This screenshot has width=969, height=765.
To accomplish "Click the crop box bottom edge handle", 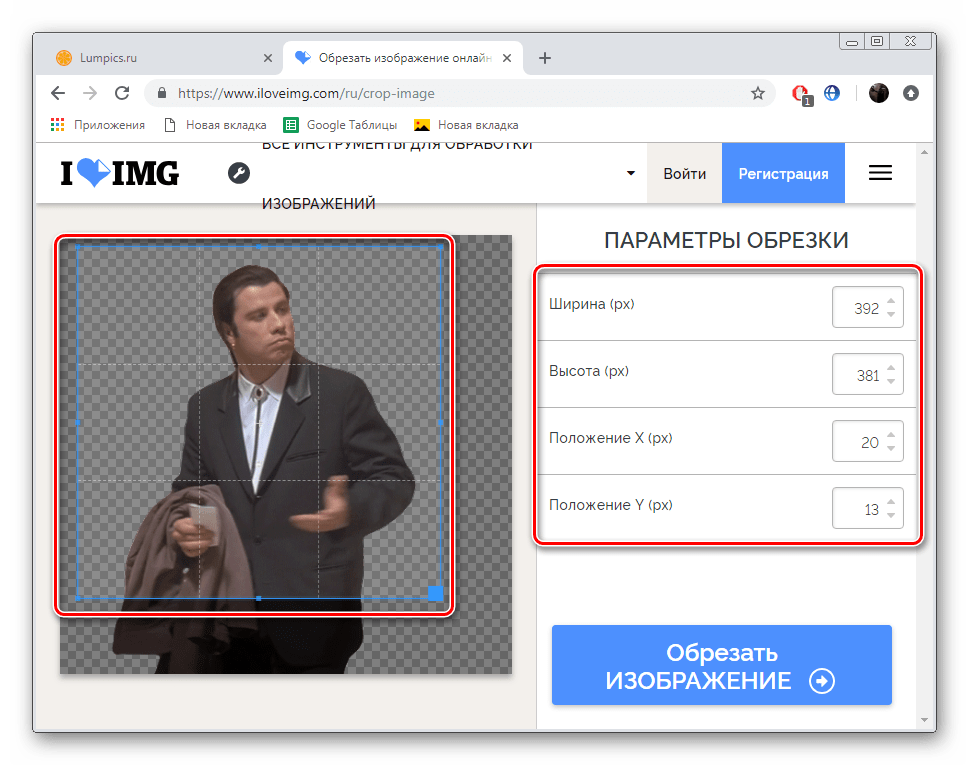I will [258, 598].
